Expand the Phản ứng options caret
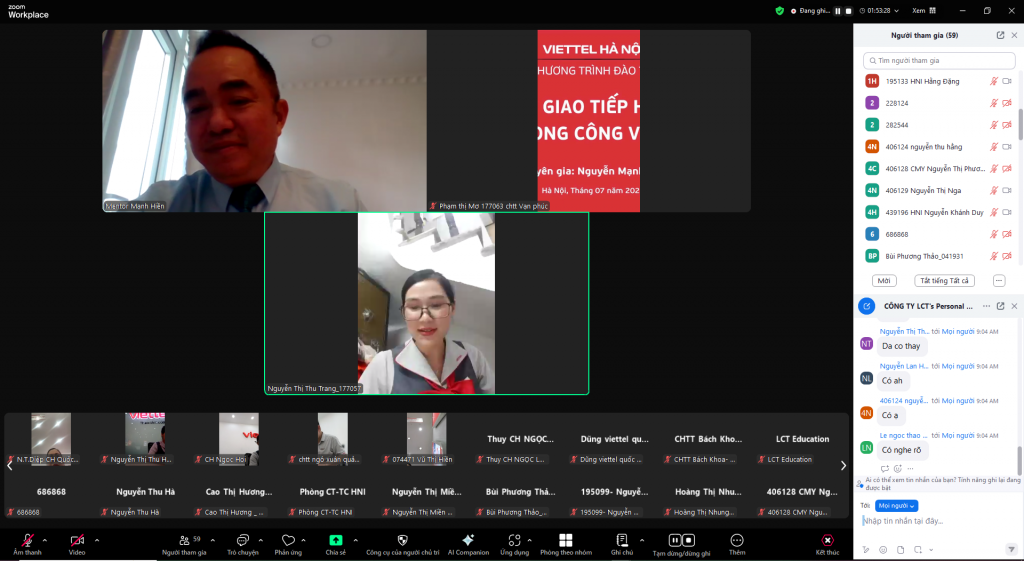1024x561 pixels. point(302,540)
